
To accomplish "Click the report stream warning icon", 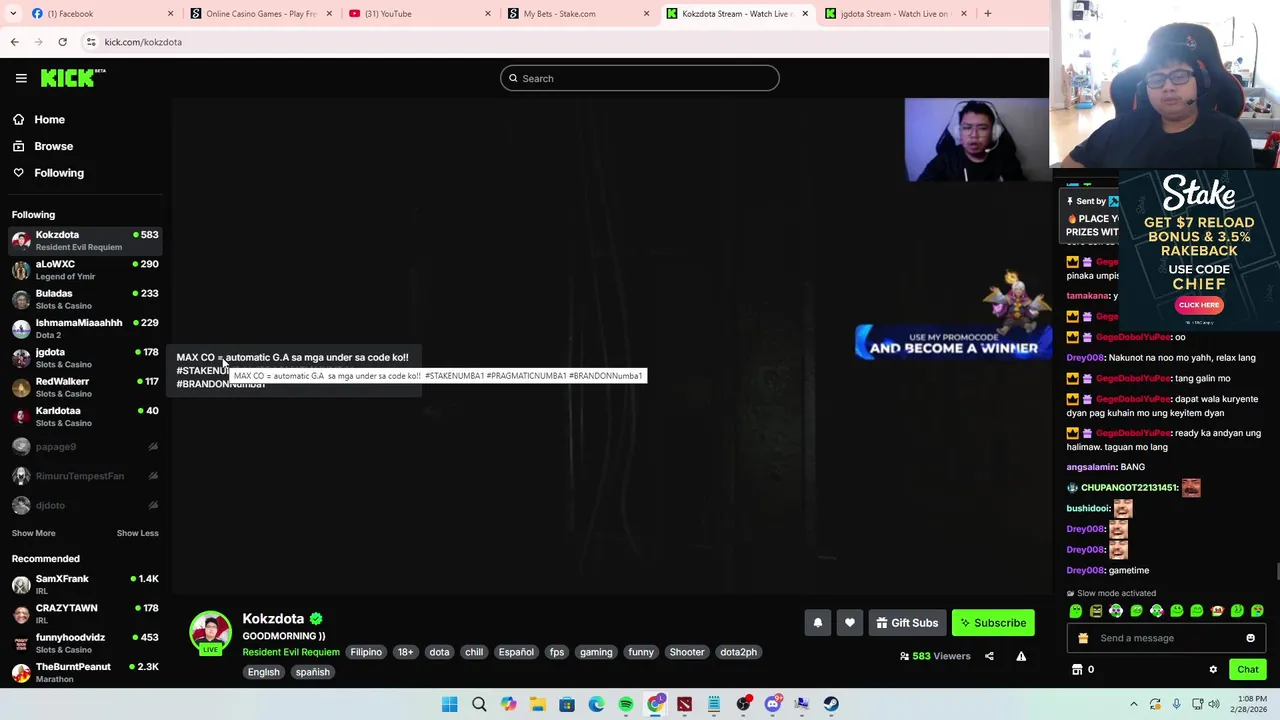I will tap(1021, 656).
